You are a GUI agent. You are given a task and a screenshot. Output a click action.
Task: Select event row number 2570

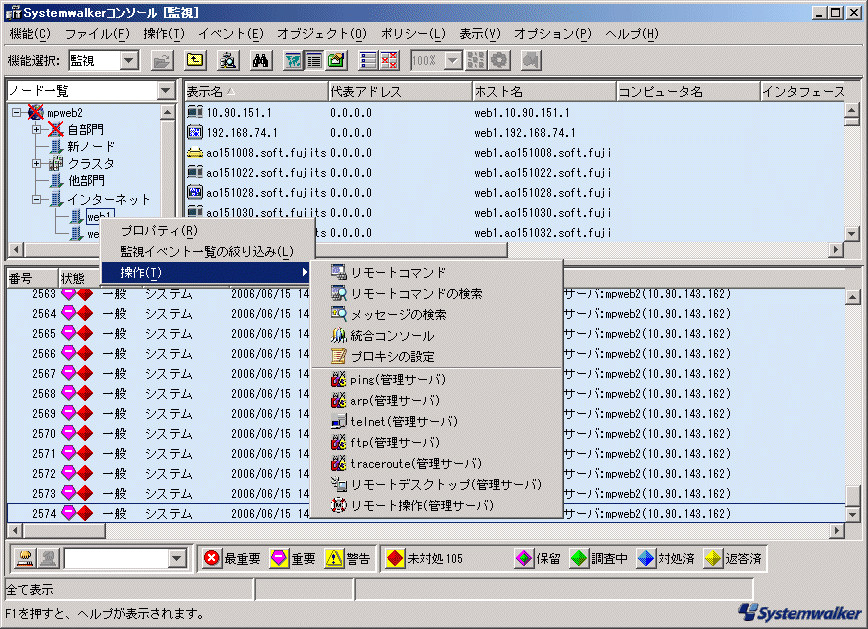(426, 434)
